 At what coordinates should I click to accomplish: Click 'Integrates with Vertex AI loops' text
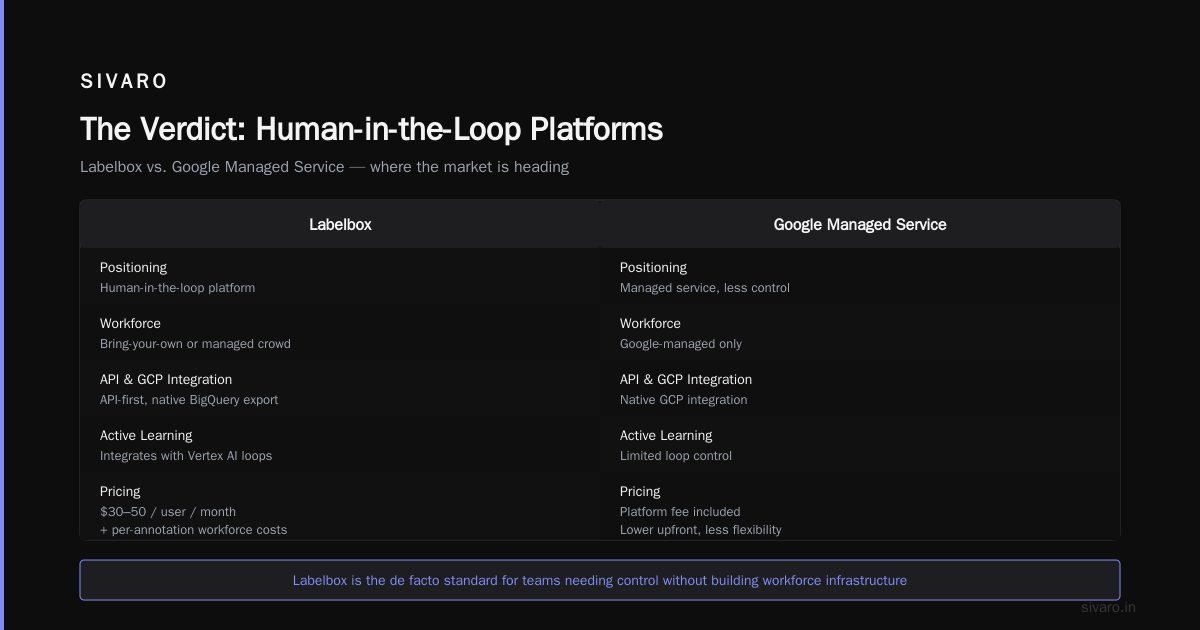[x=186, y=456]
